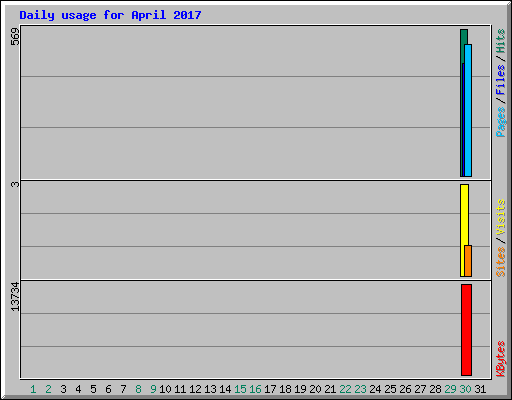The image size is (512, 400).
Task: Click day 20 on the x-axis
Action: [315, 389]
